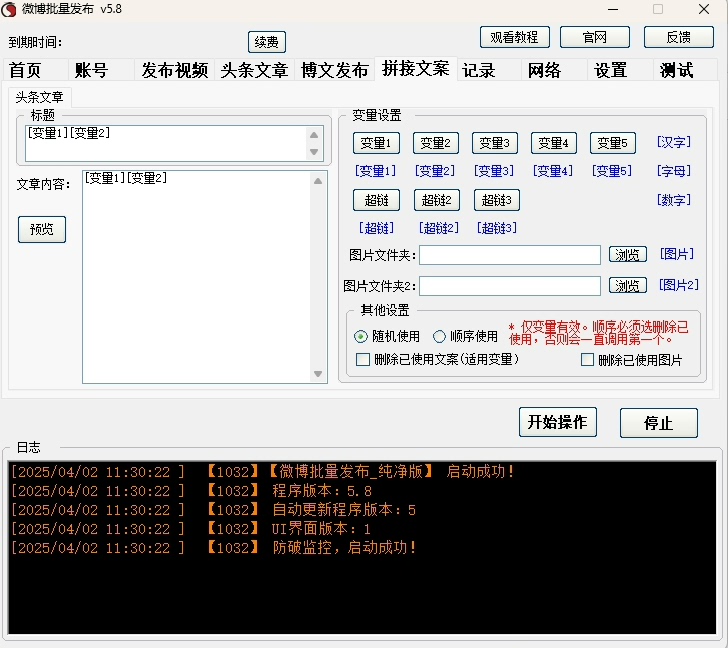Insert the blue [超链2] tag link

click(x=439, y=228)
